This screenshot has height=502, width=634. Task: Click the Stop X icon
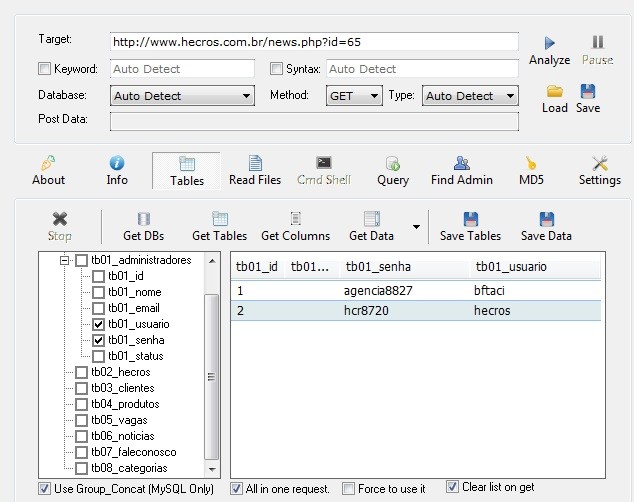point(60,219)
